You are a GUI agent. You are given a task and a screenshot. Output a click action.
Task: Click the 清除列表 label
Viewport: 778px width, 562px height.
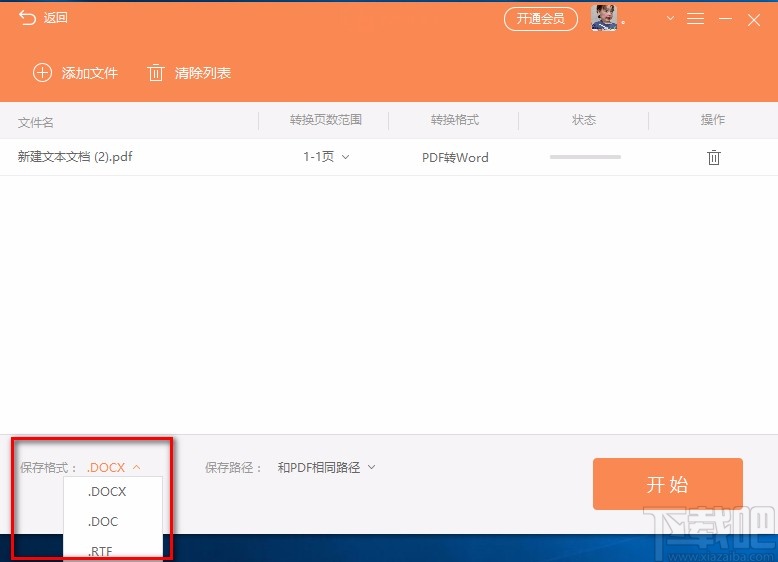[202, 73]
